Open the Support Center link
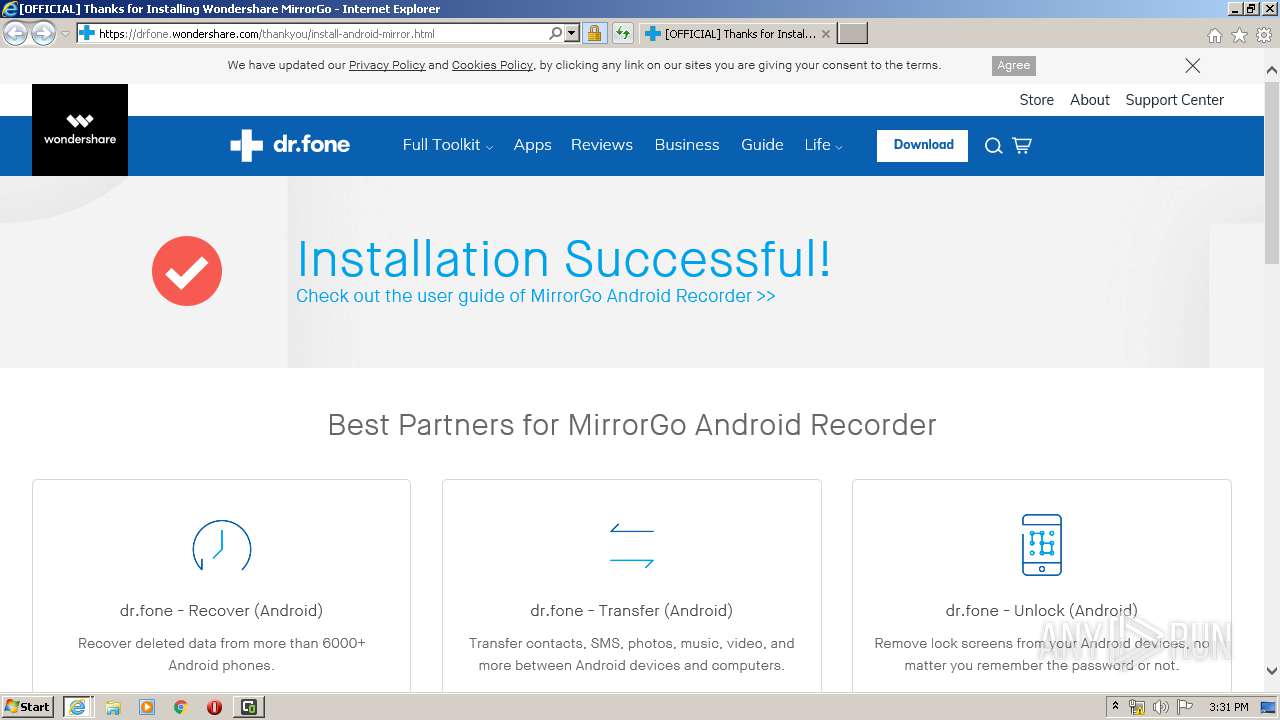 pos(1174,100)
